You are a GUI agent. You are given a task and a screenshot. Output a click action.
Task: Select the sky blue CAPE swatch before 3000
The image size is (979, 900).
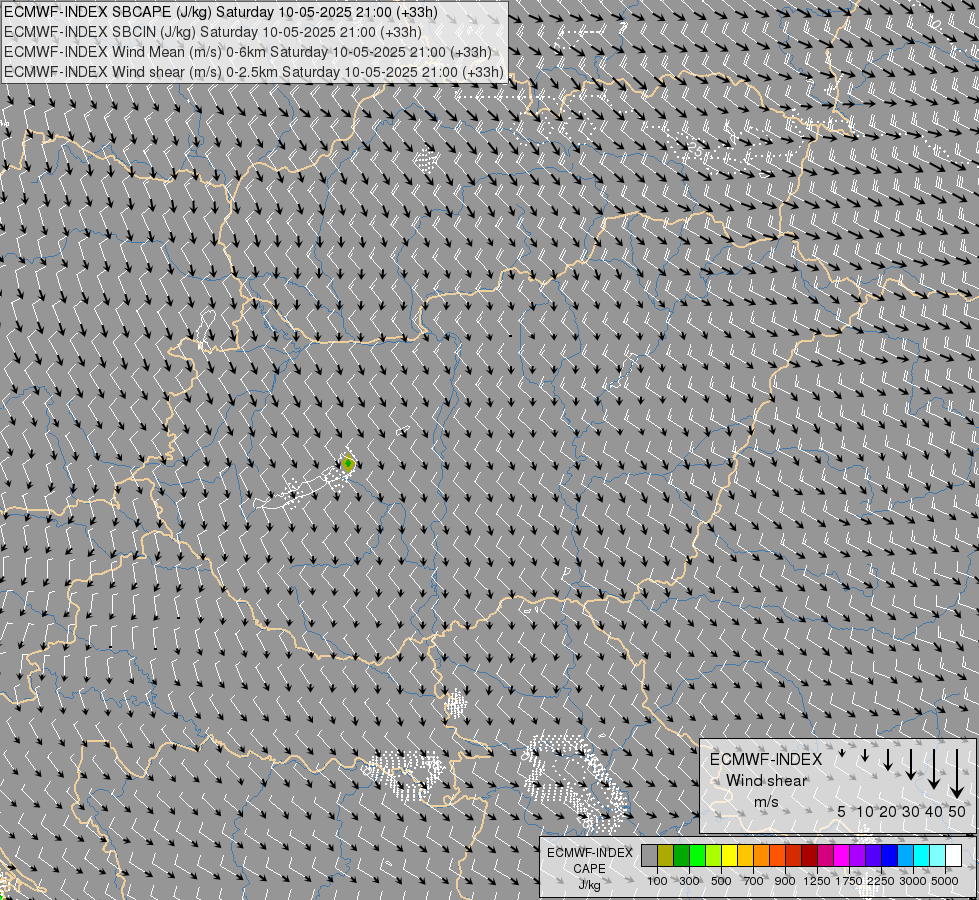(905, 855)
